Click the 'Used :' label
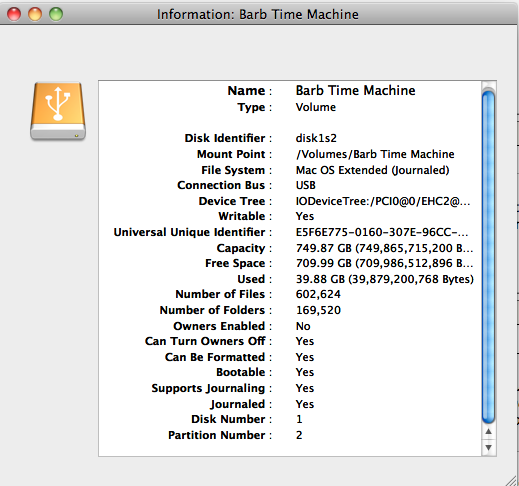Screen dimensions: 519x486 coord(255,279)
